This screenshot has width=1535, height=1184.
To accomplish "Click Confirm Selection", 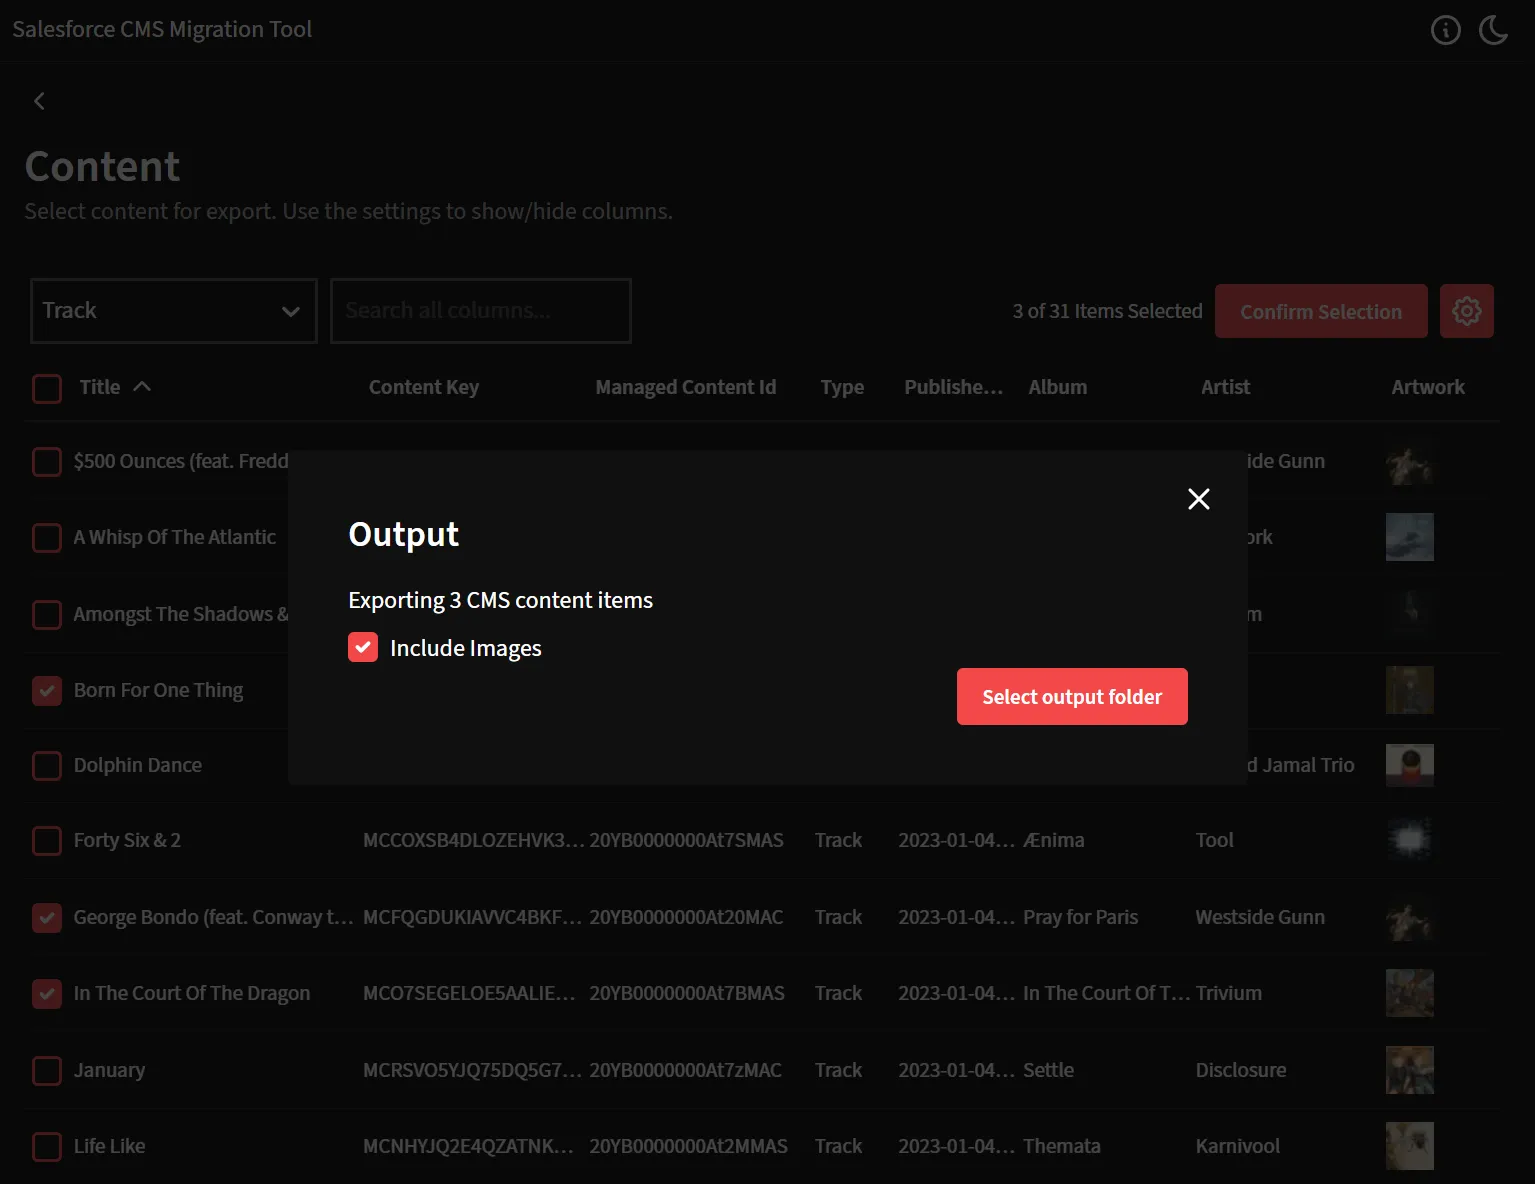I will (x=1320, y=311).
